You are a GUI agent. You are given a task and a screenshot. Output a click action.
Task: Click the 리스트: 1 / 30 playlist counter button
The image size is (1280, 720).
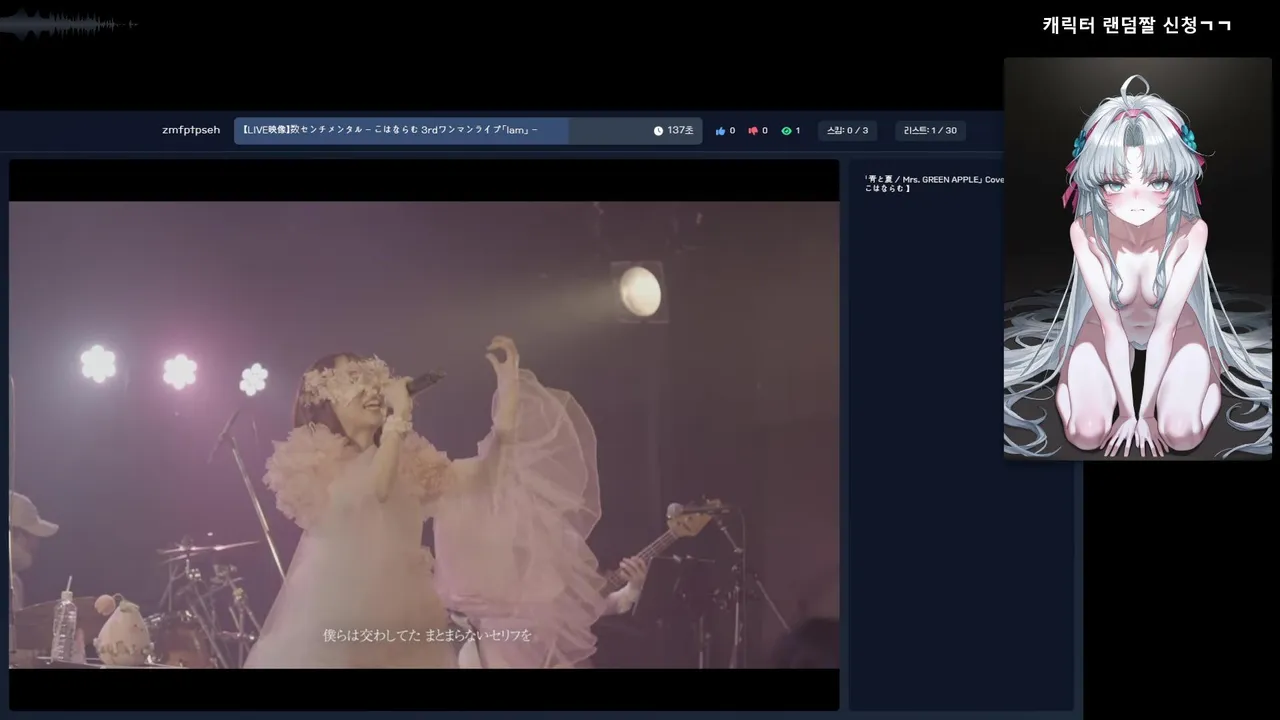click(930, 131)
